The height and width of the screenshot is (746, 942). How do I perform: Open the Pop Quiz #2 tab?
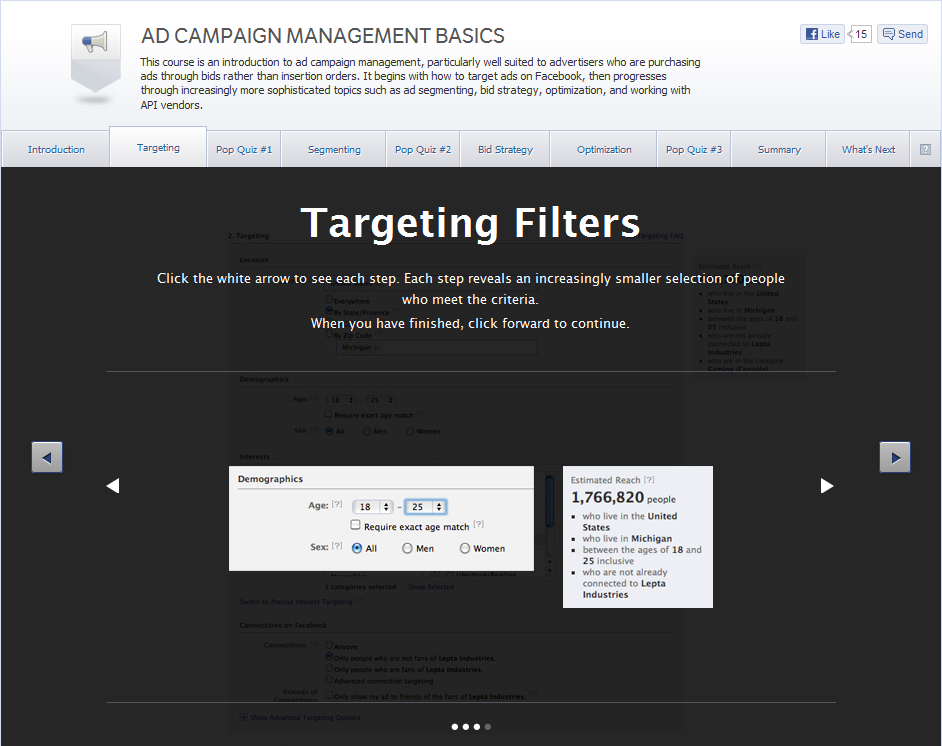[423, 149]
